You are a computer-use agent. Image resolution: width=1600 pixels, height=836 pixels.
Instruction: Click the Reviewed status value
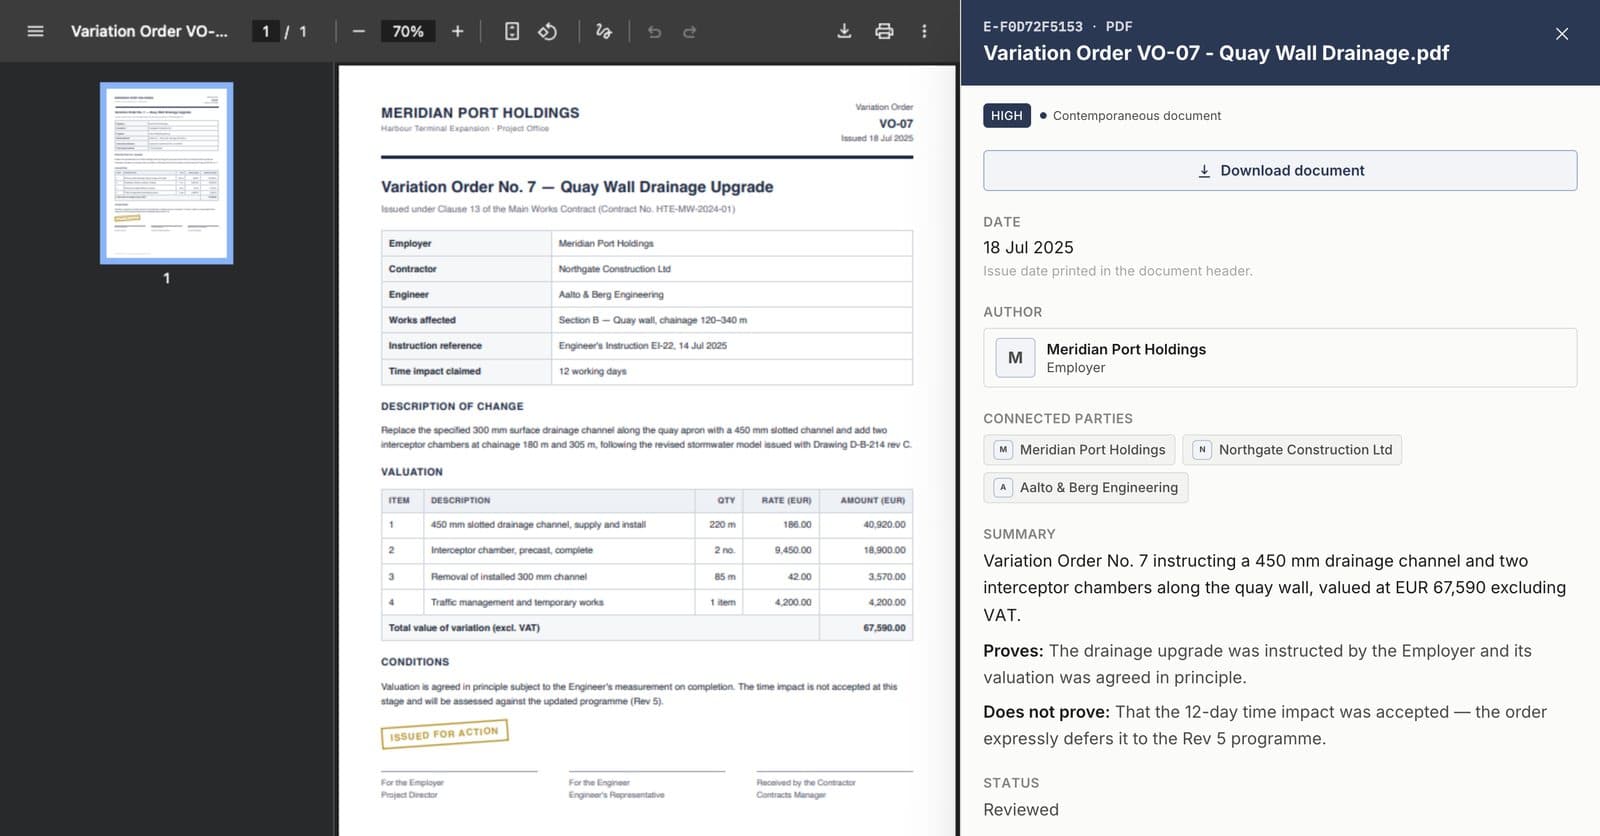(1021, 810)
